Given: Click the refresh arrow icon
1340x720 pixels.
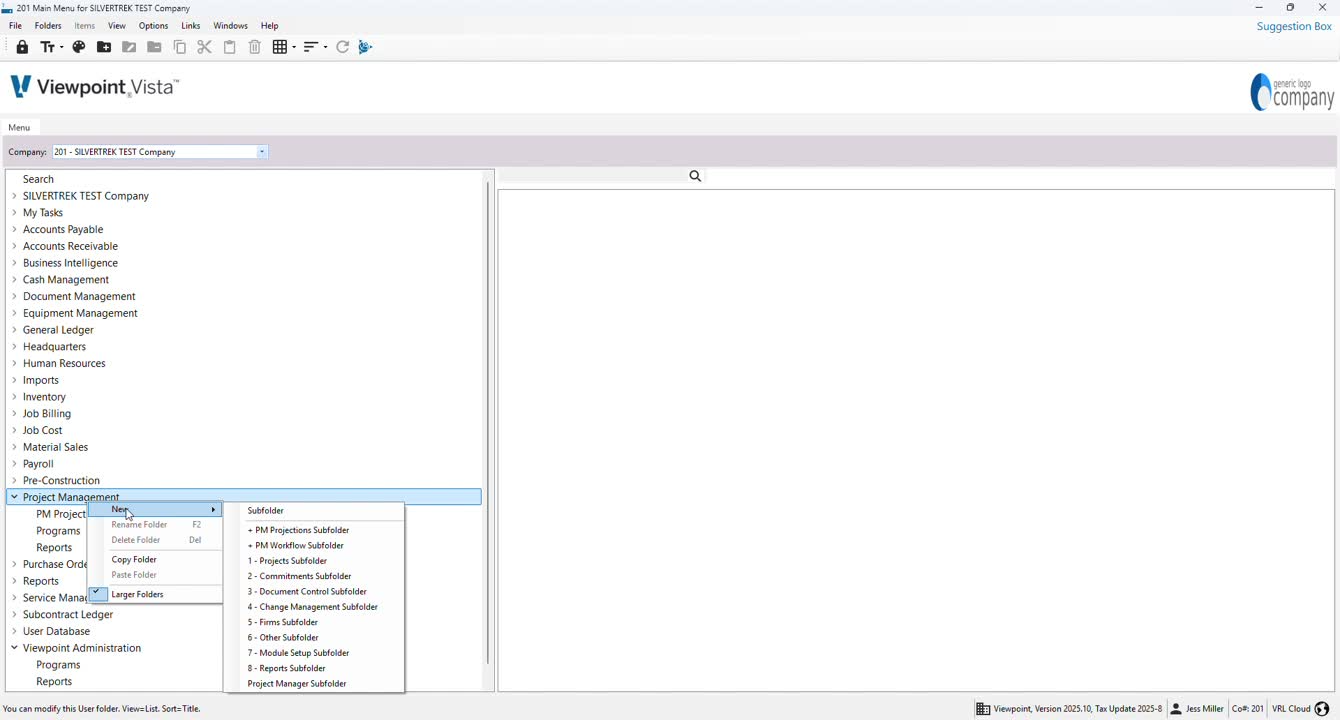Looking at the screenshot, I should click(x=342, y=47).
